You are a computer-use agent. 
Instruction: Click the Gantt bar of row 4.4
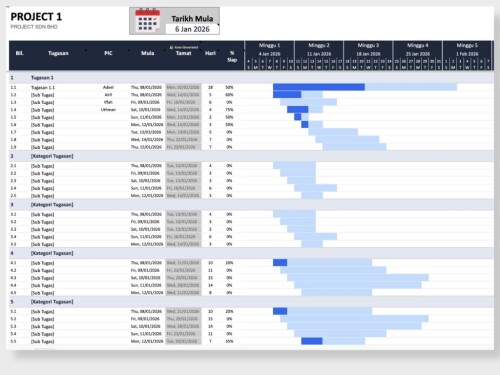pyautogui.click(x=358, y=285)
